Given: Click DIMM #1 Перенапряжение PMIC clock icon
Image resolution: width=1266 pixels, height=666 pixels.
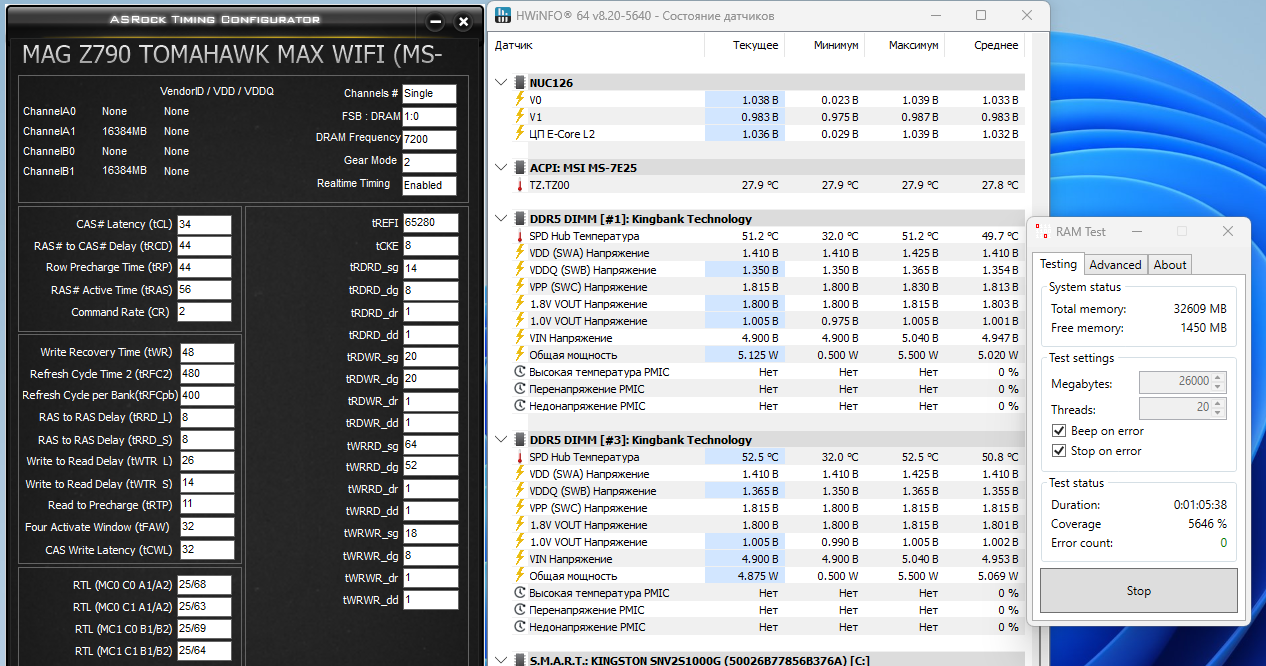Looking at the screenshot, I should 520,389.
